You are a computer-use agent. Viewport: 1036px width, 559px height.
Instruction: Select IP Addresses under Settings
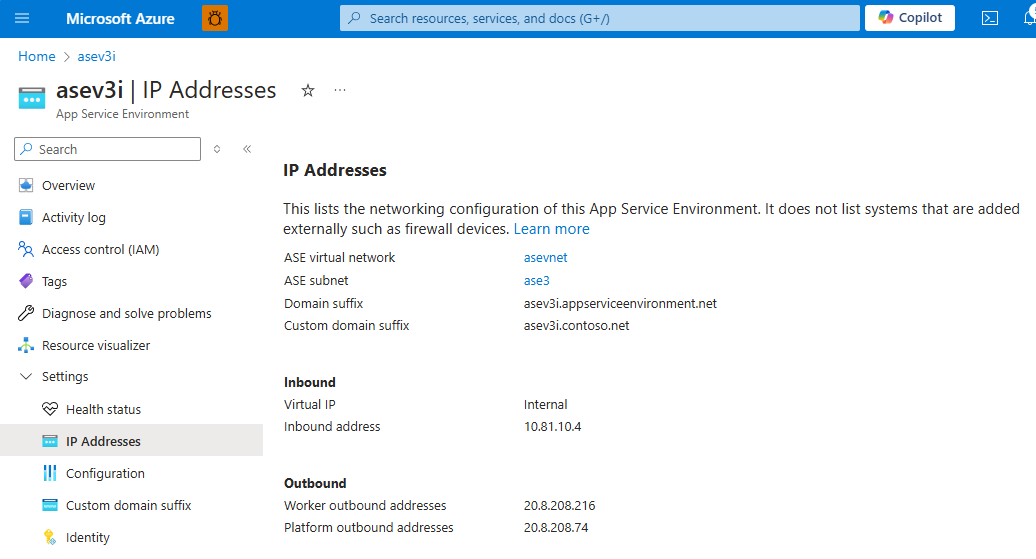[131, 441]
